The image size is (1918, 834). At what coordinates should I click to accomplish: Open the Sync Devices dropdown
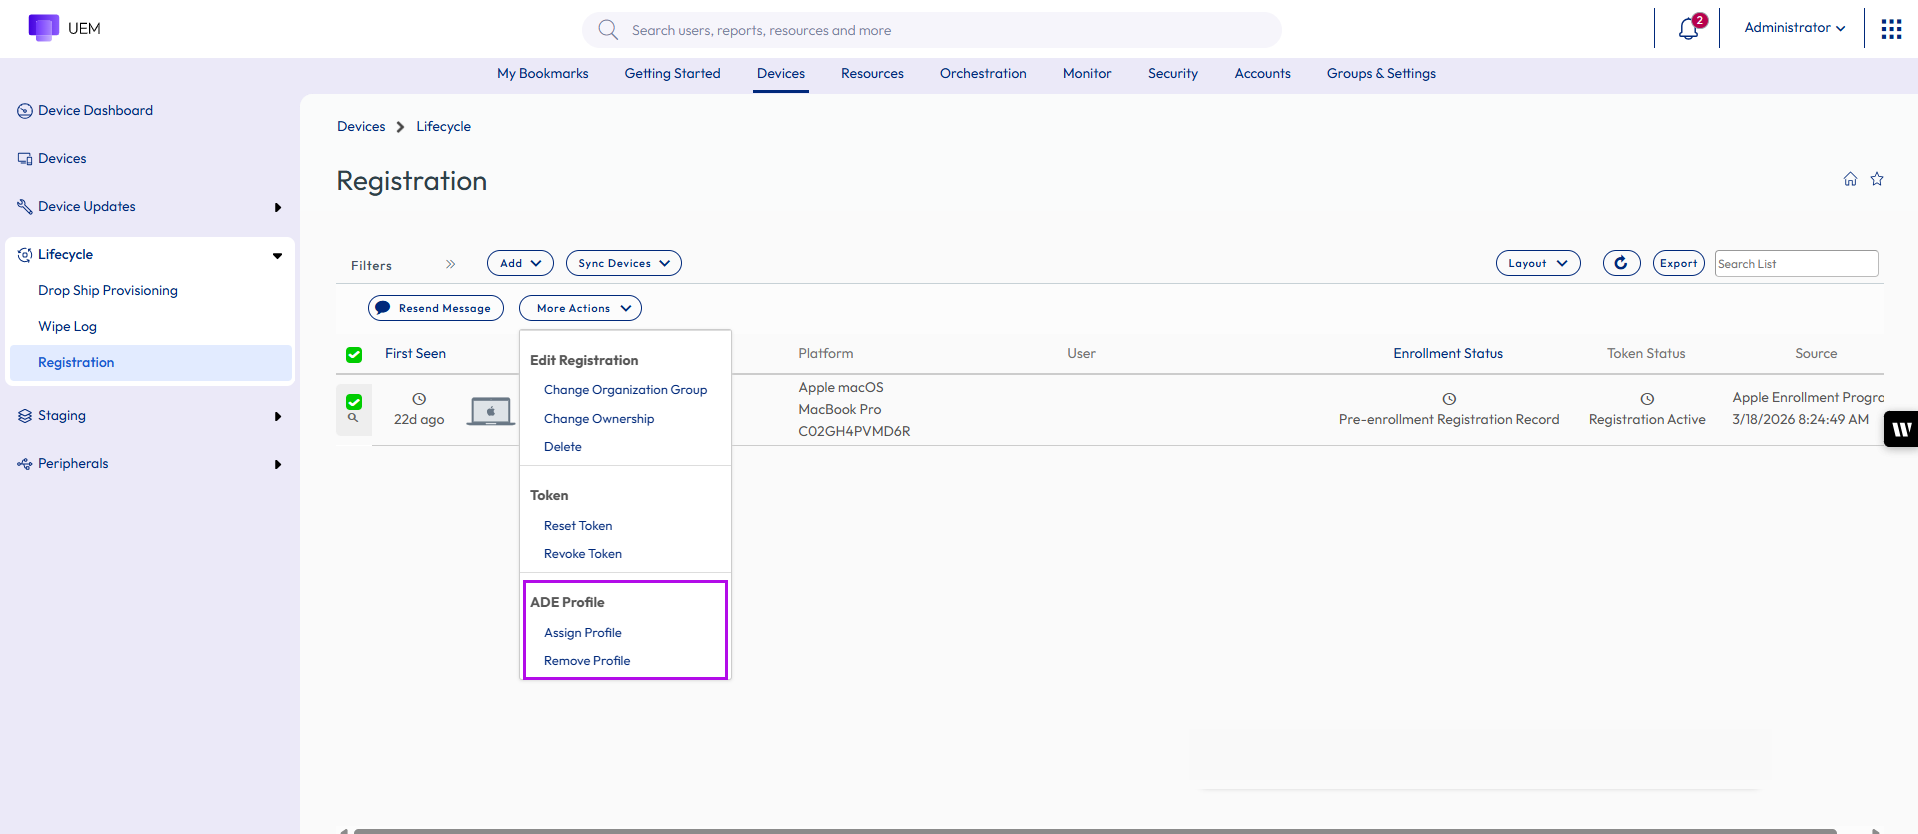[624, 263]
